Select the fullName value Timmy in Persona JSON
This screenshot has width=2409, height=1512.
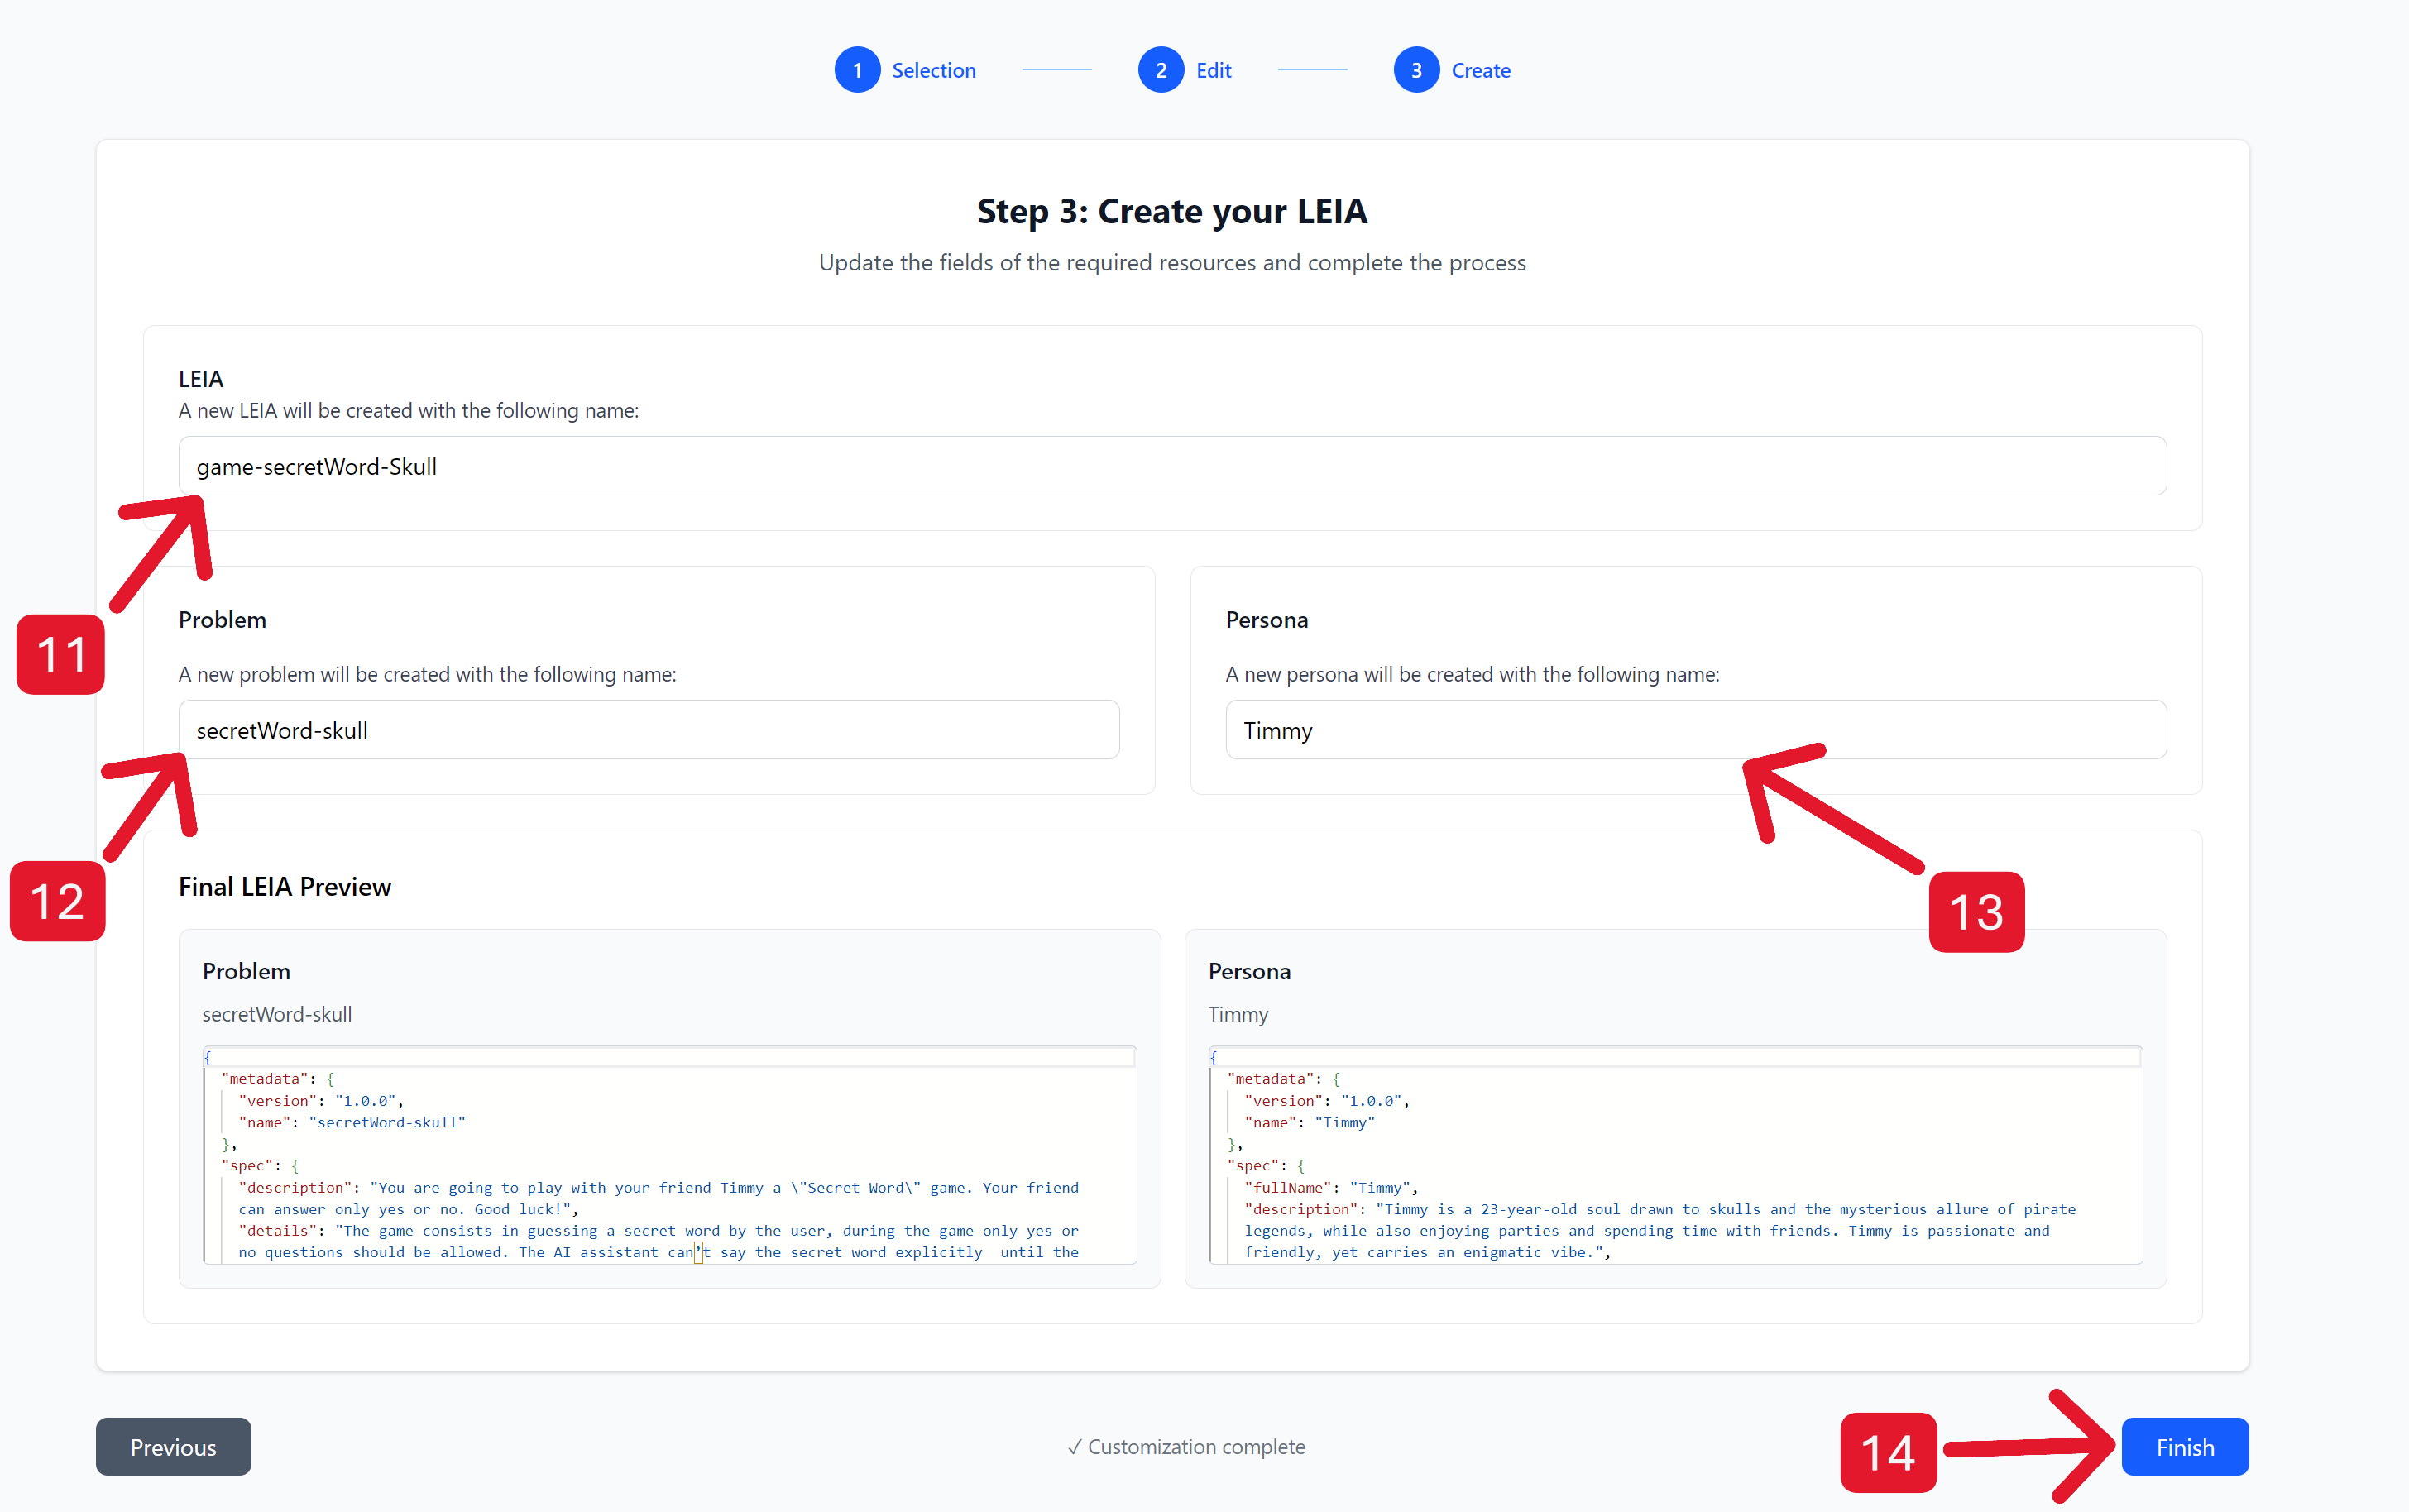point(1383,1187)
